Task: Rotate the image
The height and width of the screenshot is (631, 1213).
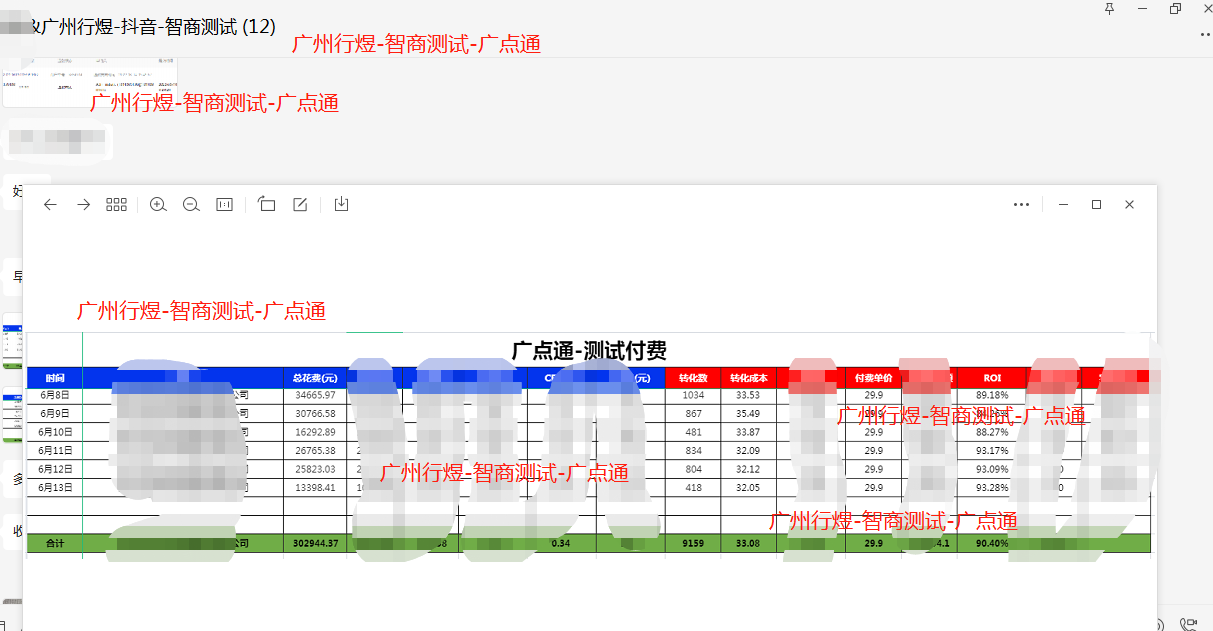Action: click(266, 204)
